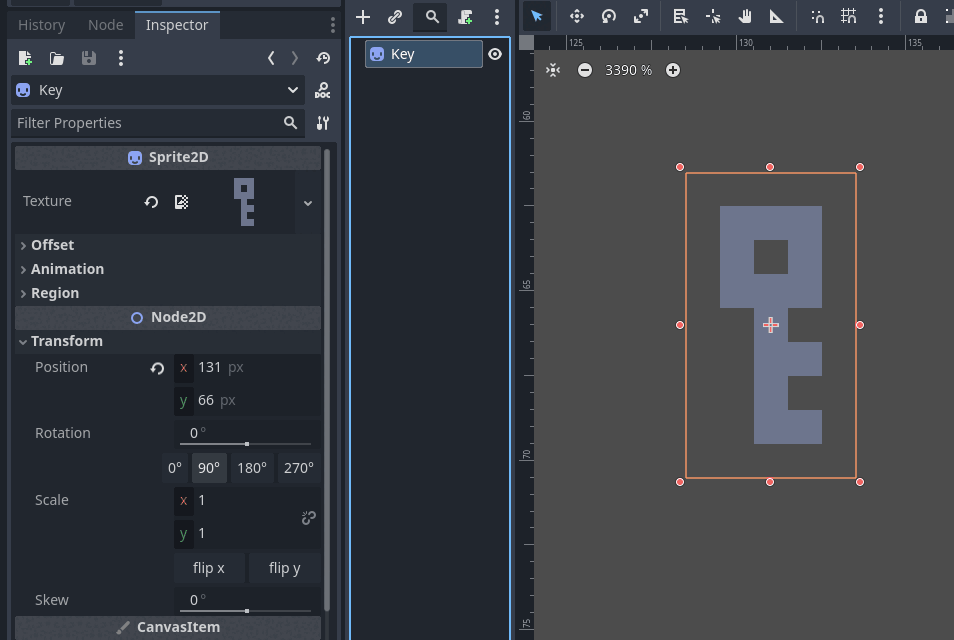Viewport: 954px width, 640px height.
Task: Open the Inspector extra resource options menu
Action: pos(120,58)
